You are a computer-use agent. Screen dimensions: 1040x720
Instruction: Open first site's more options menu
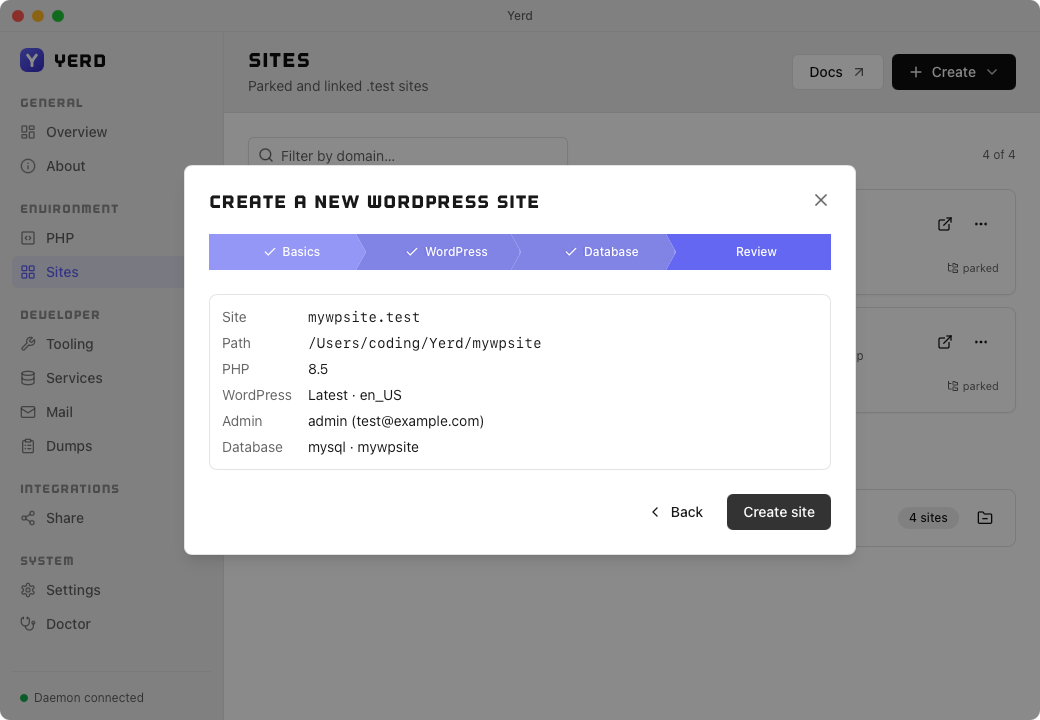point(981,224)
